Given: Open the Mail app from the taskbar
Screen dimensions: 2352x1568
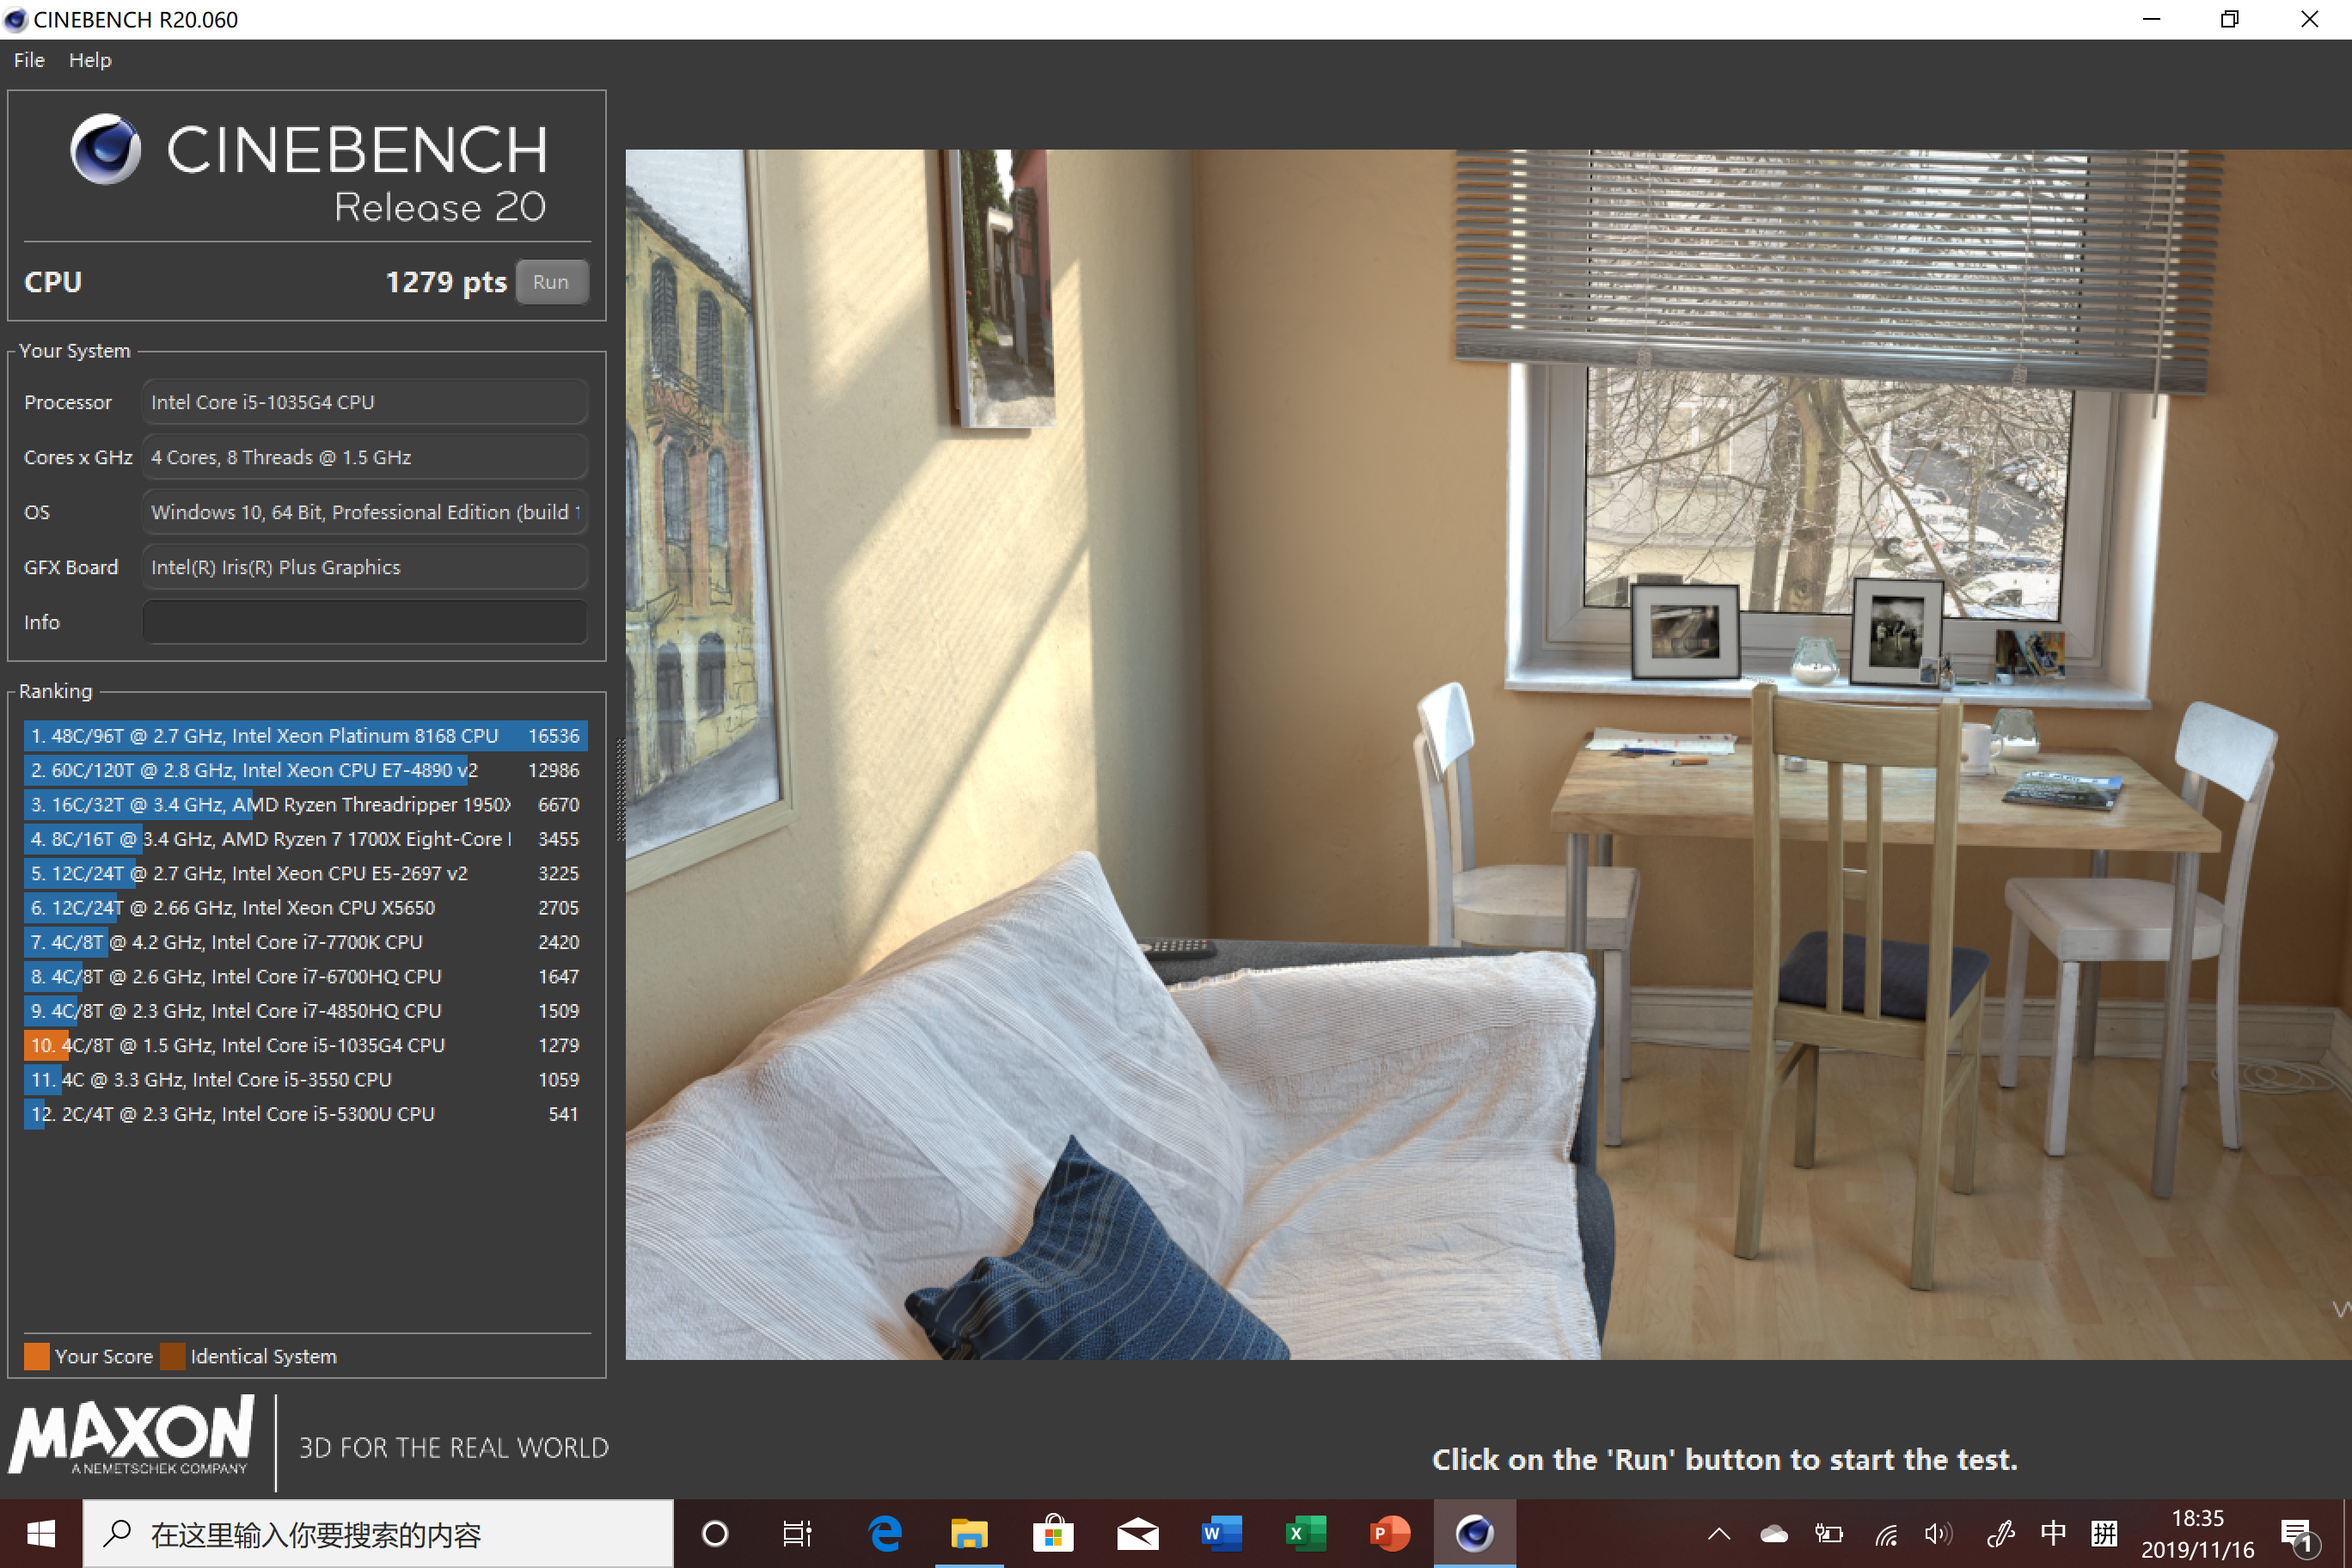Looking at the screenshot, I should click(x=1137, y=1533).
